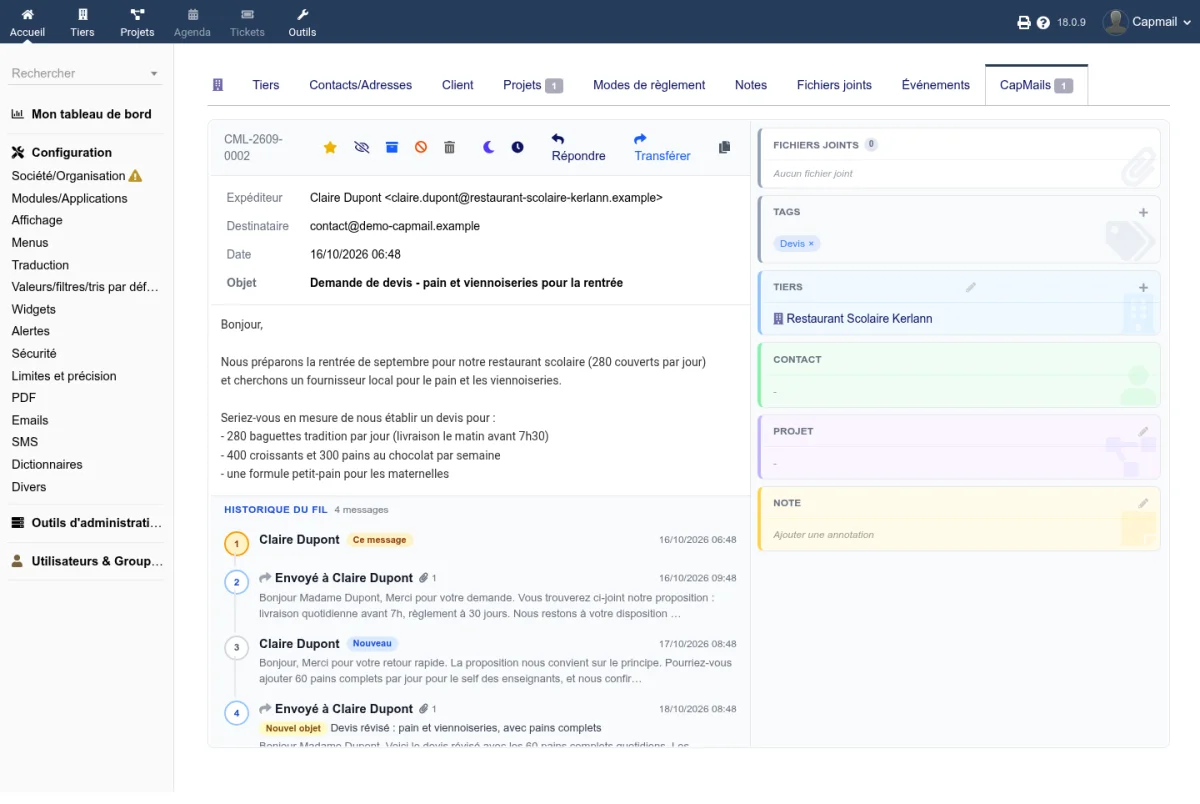Delete the email with trash icon
This screenshot has height=804, width=1200.
click(449, 147)
